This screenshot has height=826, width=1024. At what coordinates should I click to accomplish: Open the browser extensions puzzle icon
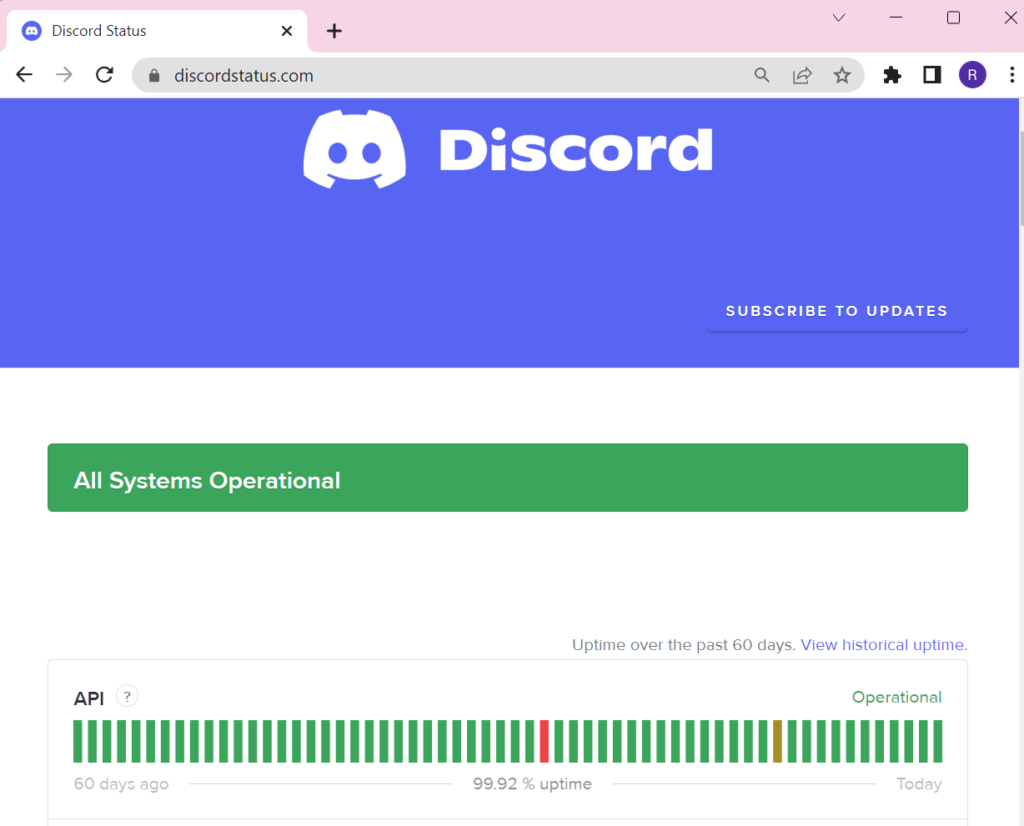892,75
